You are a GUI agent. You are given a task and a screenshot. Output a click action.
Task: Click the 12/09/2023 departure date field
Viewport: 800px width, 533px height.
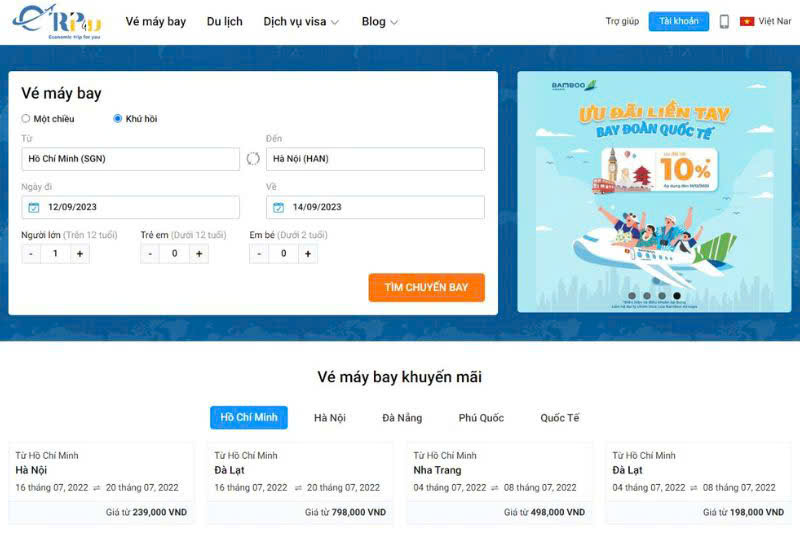pyautogui.click(x=131, y=207)
